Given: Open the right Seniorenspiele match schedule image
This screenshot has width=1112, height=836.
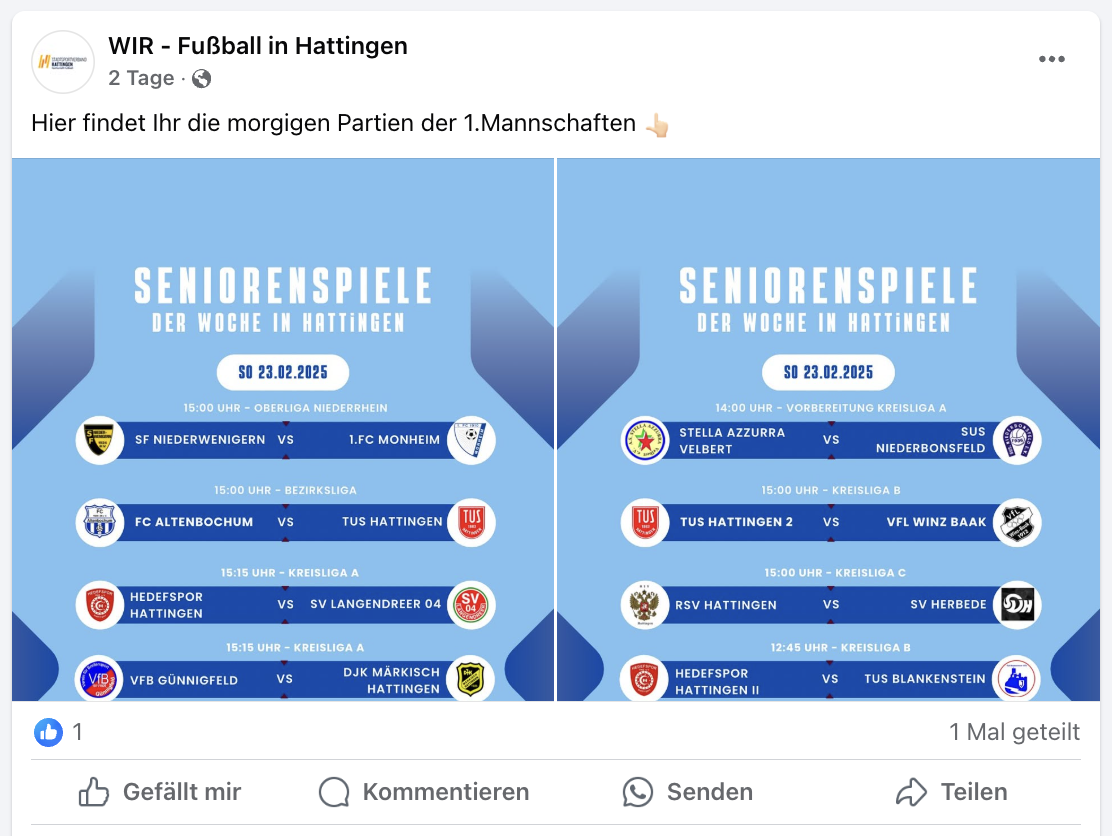Looking at the screenshot, I should click(828, 429).
